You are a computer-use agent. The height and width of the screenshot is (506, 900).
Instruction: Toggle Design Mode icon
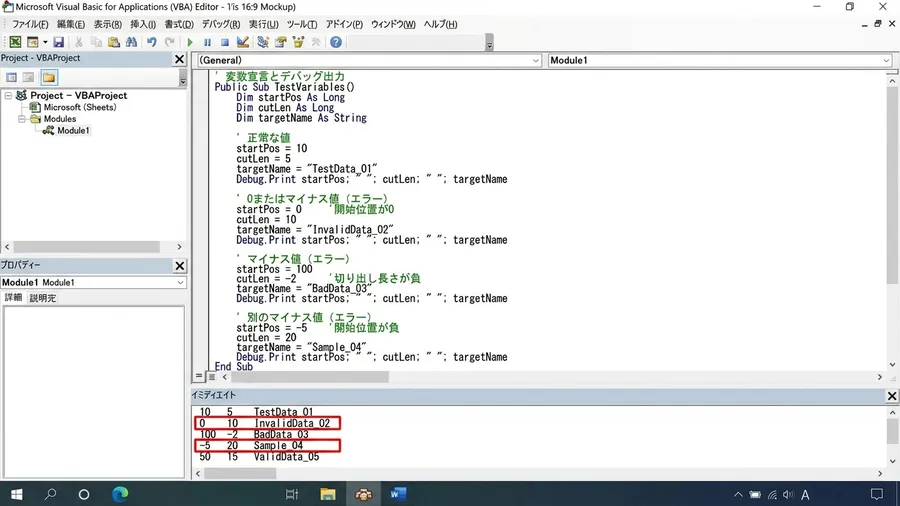click(x=243, y=42)
